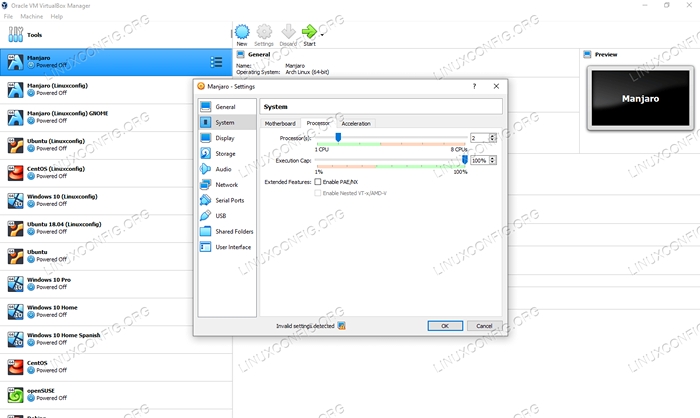Viewport: 700px width, 418px height.
Task: Click the Preview panel header
Action: click(x=600, y=54)
